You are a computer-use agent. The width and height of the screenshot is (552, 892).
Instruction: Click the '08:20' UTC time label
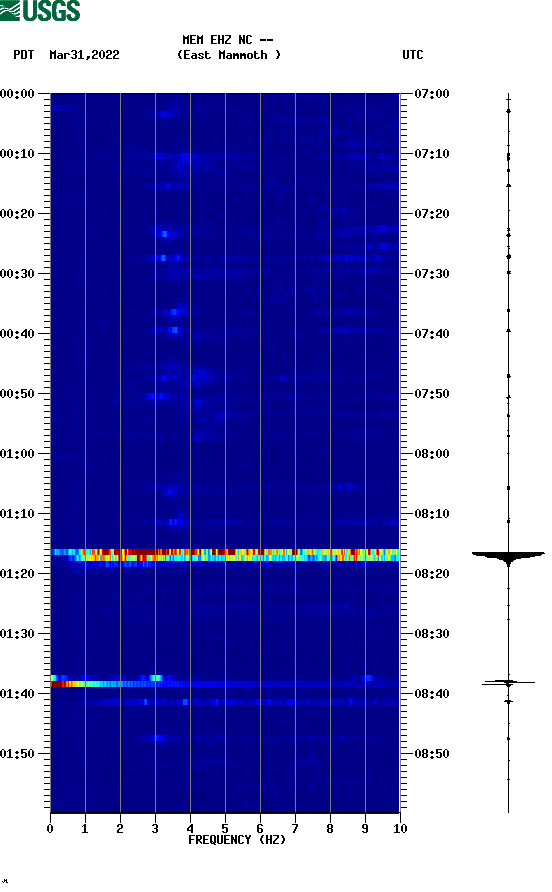[432, 574]
